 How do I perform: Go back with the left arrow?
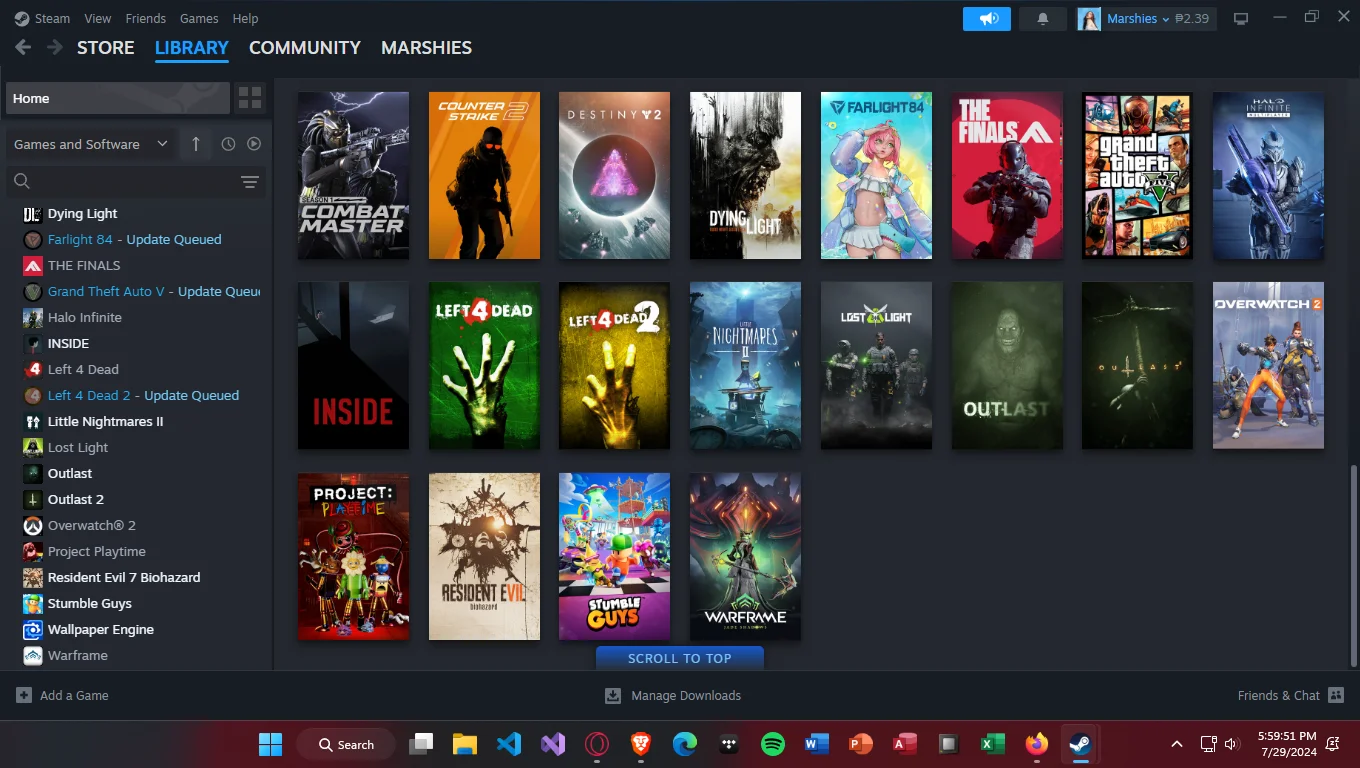[23, 47]
